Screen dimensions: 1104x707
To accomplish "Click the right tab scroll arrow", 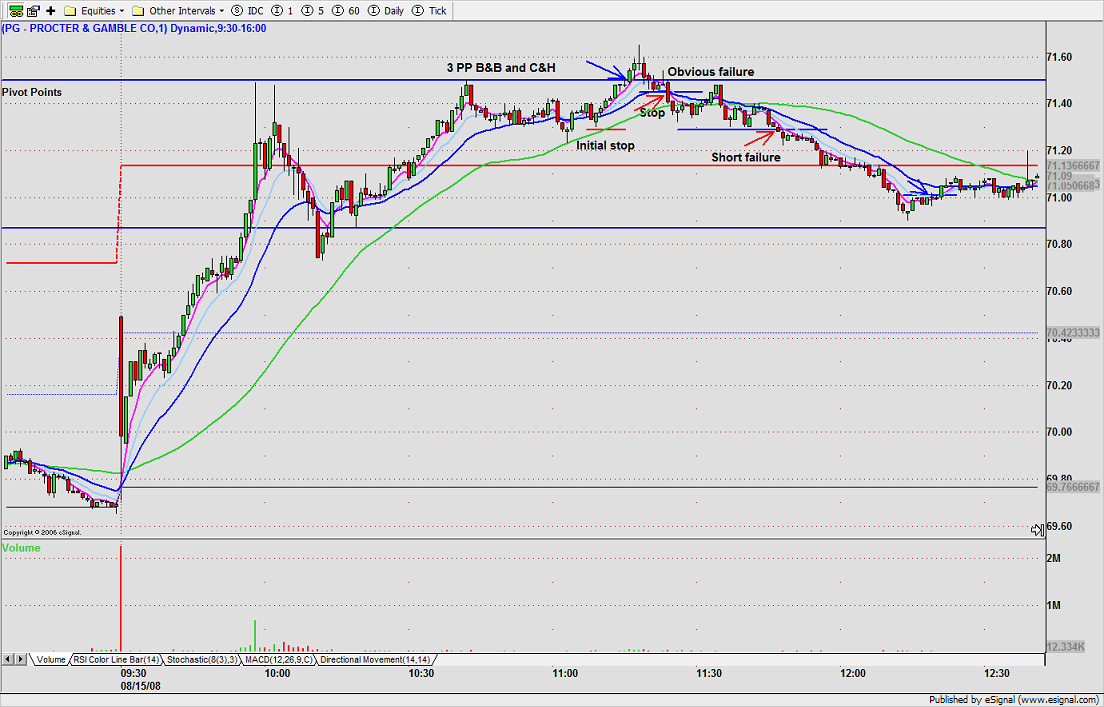I will pyautogui.click(x=22, y=660).
